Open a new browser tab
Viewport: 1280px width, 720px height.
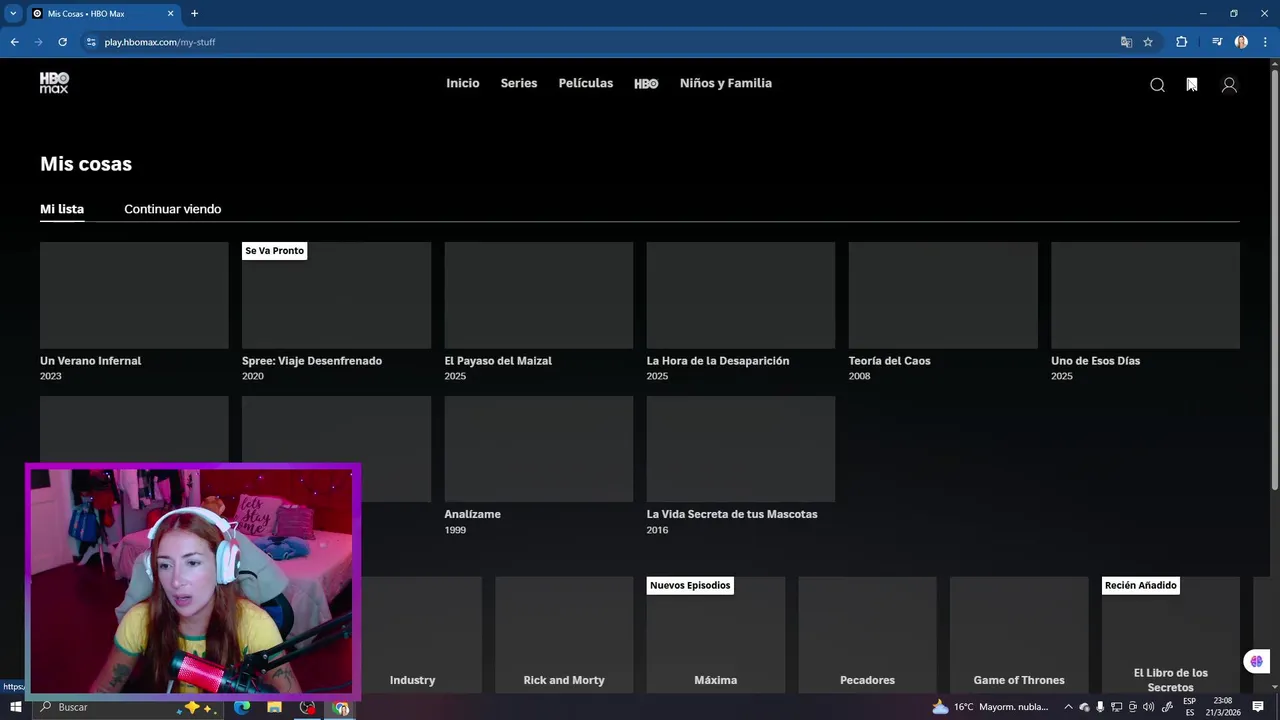[x=194, y=14]
